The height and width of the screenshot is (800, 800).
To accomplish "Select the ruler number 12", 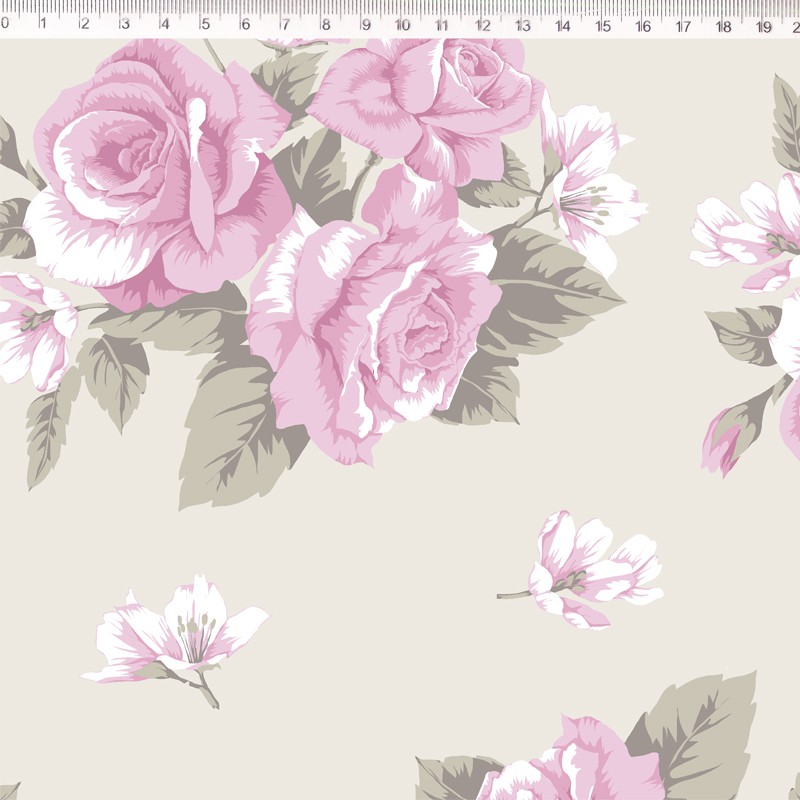I will 483,24.
